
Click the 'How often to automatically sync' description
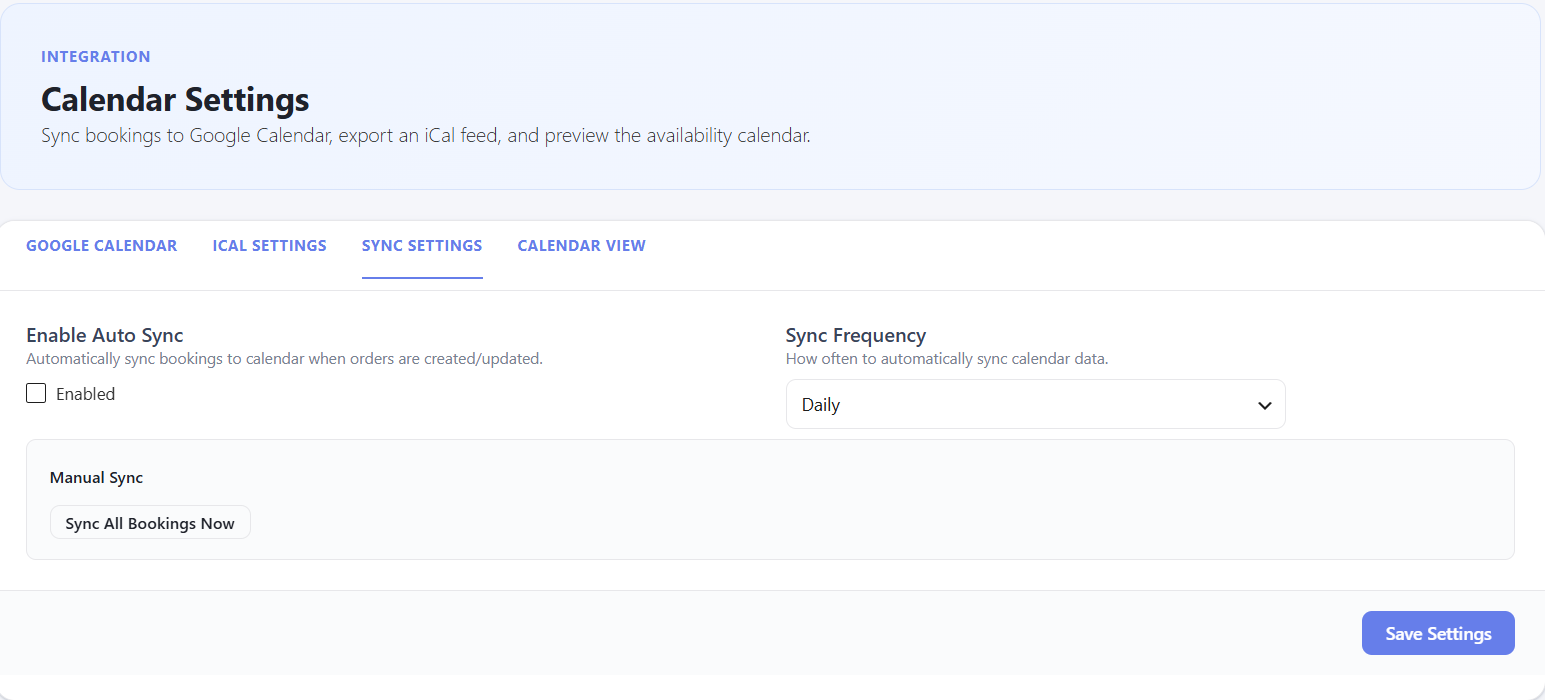click(947, 359)
